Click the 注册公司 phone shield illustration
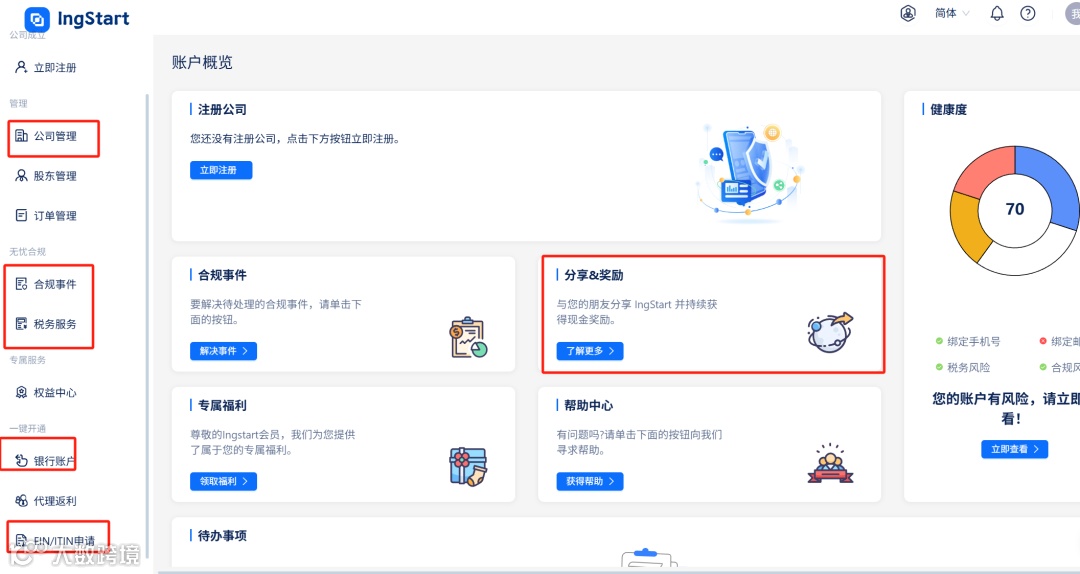Screen dimensions: 1080x574 pyautogui.click(x=749, y=172)
